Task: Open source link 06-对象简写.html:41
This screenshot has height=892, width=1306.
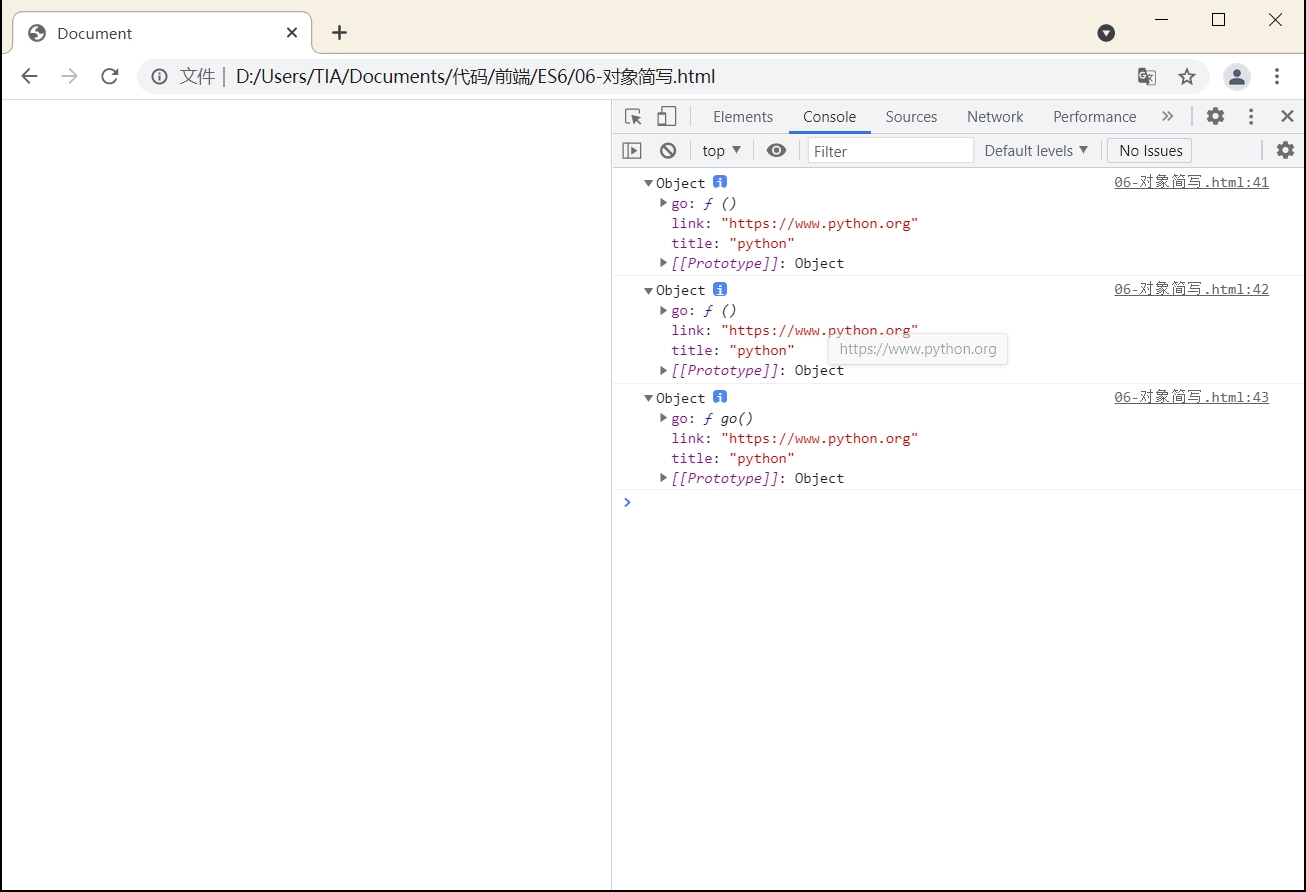Action: click(1191, 182)
